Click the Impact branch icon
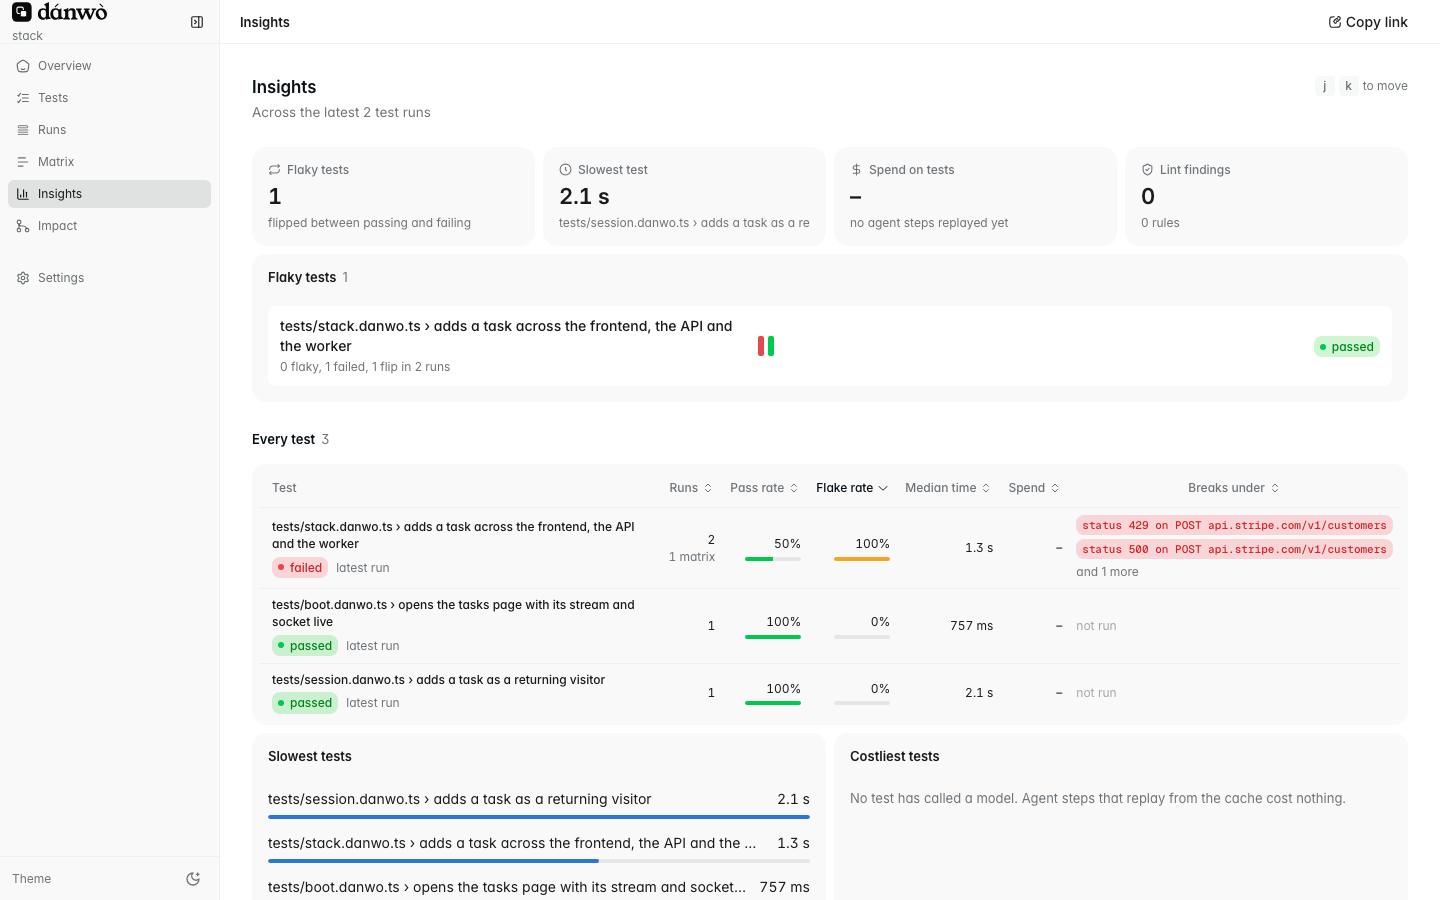 (23, 226)
